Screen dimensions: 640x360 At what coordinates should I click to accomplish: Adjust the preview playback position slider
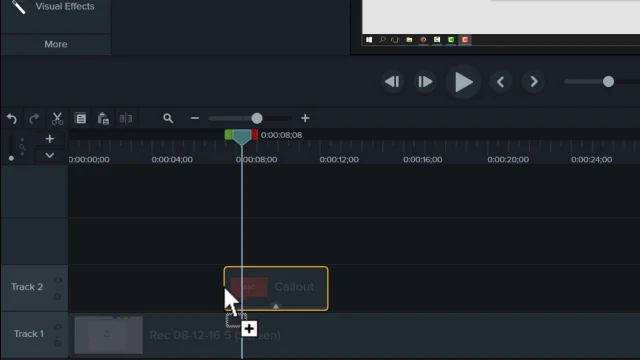[608, 82]
